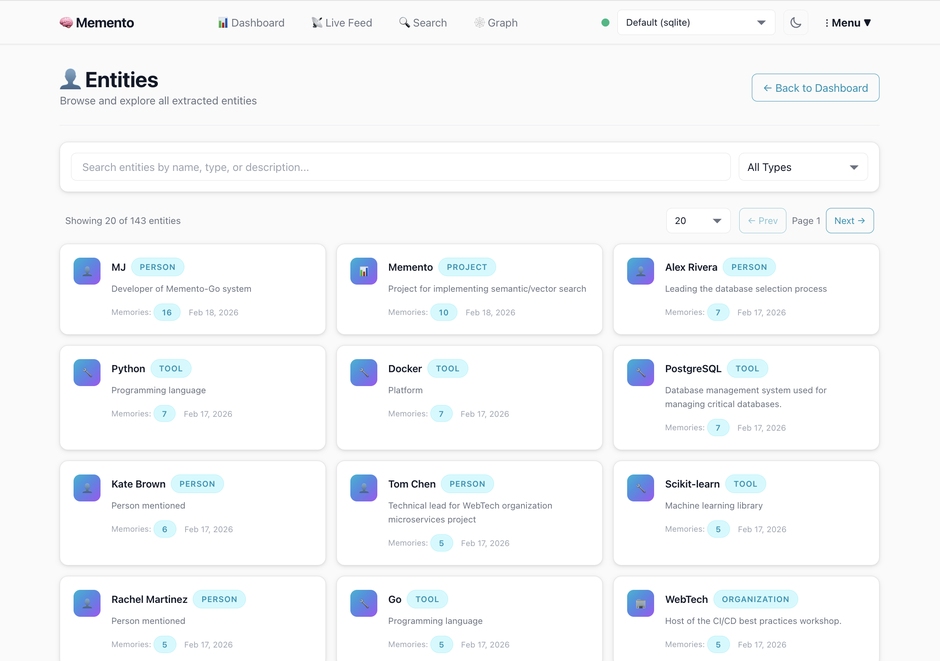940x661 pixels.
Task: Open the Default (sqlite) database dropdown
Action: tap(695, 23)
